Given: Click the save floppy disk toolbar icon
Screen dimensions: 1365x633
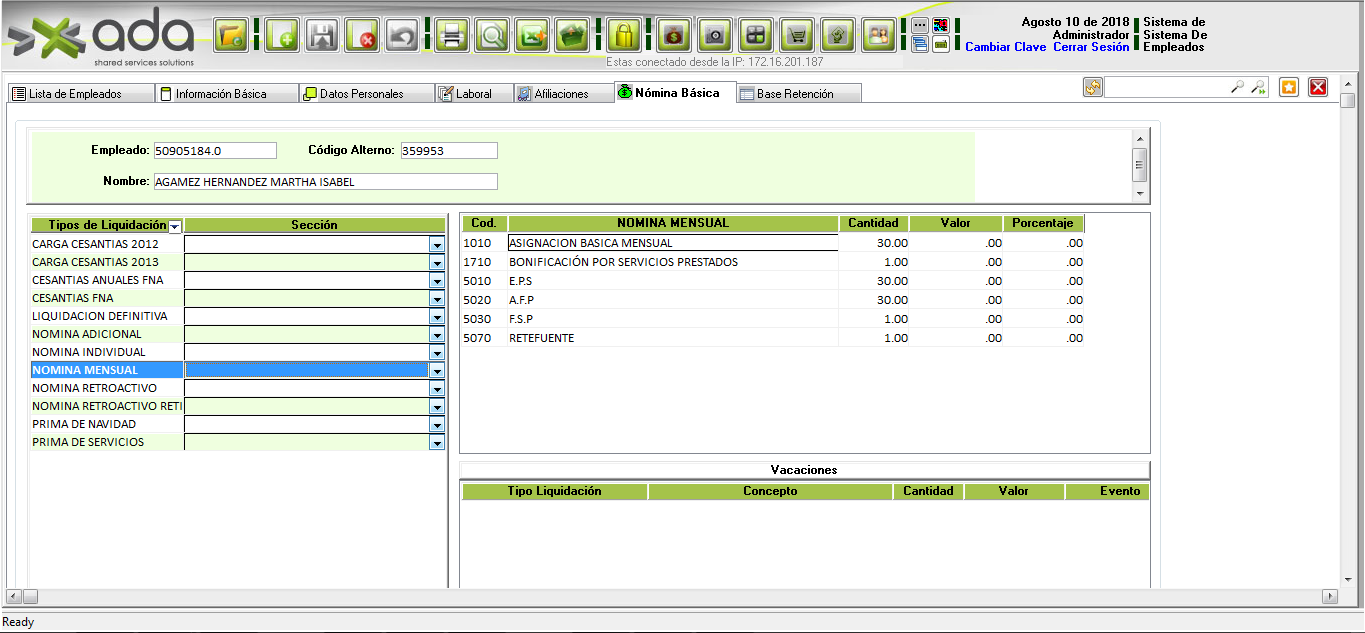Looking at the screenshot, I should 322,36.
